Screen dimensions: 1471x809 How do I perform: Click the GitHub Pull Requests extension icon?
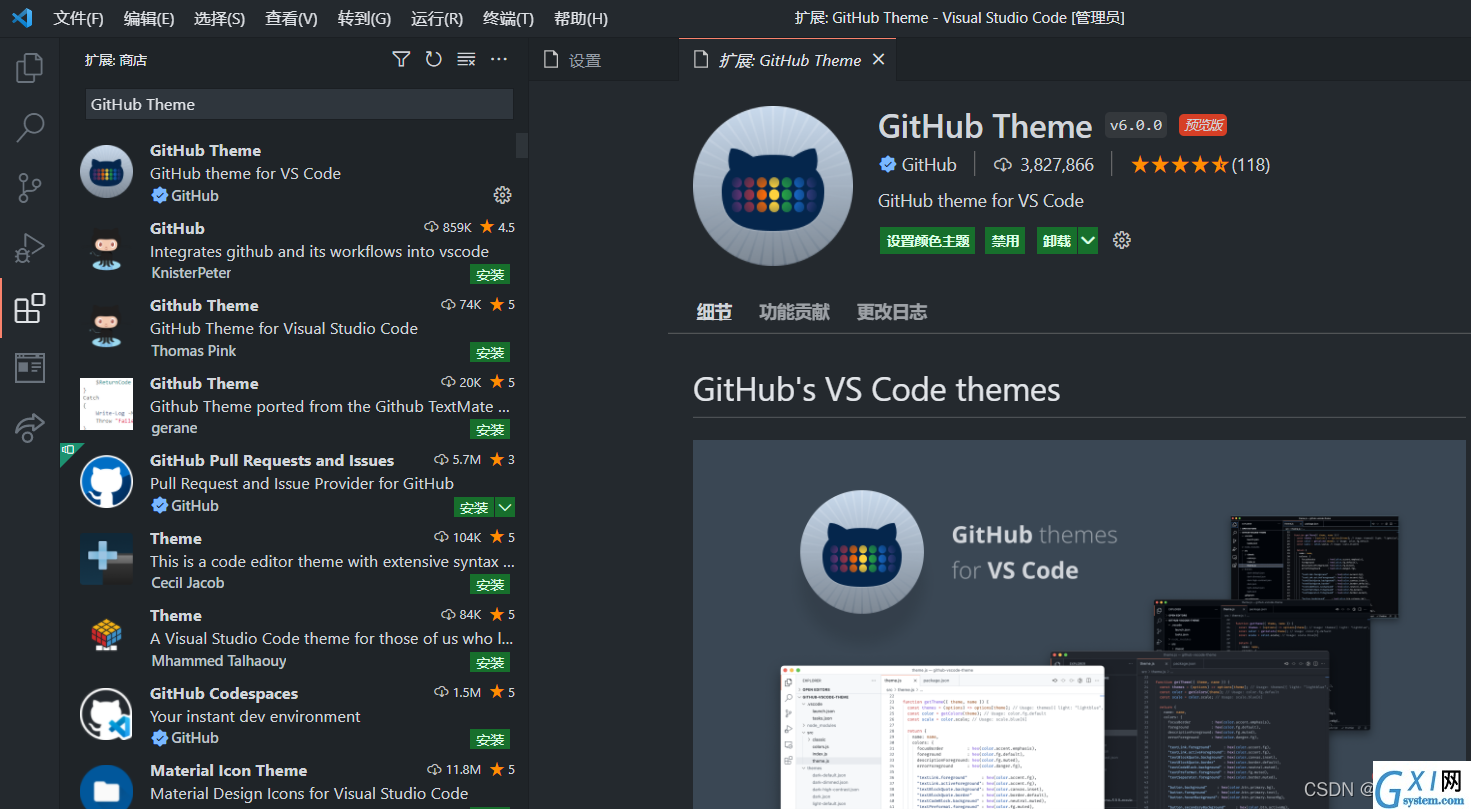pos(106,482)
